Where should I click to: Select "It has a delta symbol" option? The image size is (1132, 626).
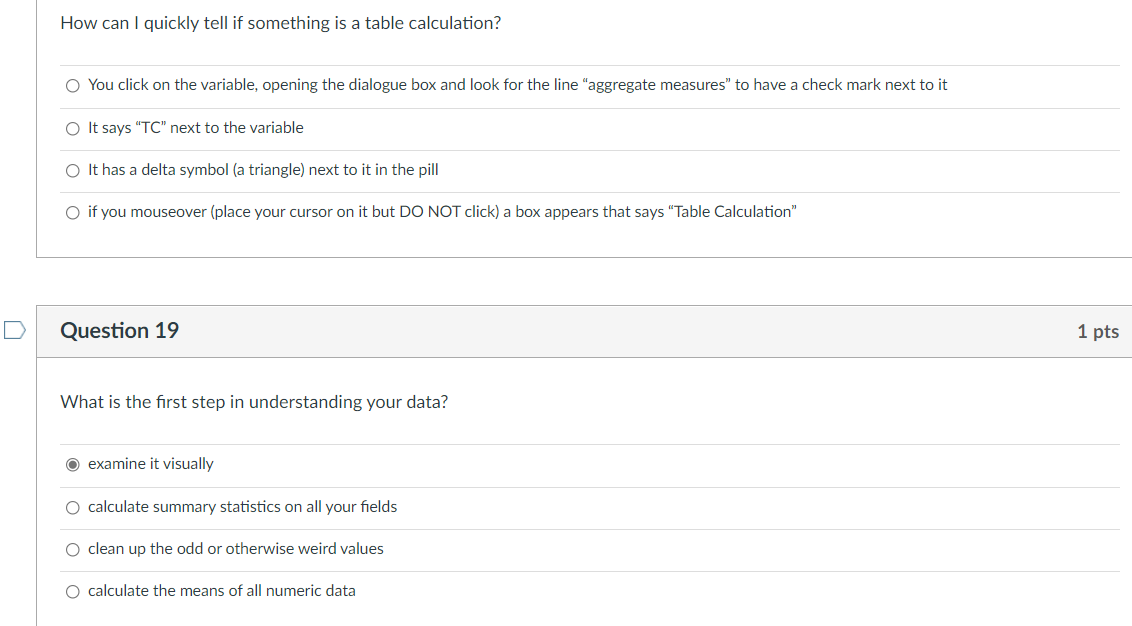[x=72, y=170]
